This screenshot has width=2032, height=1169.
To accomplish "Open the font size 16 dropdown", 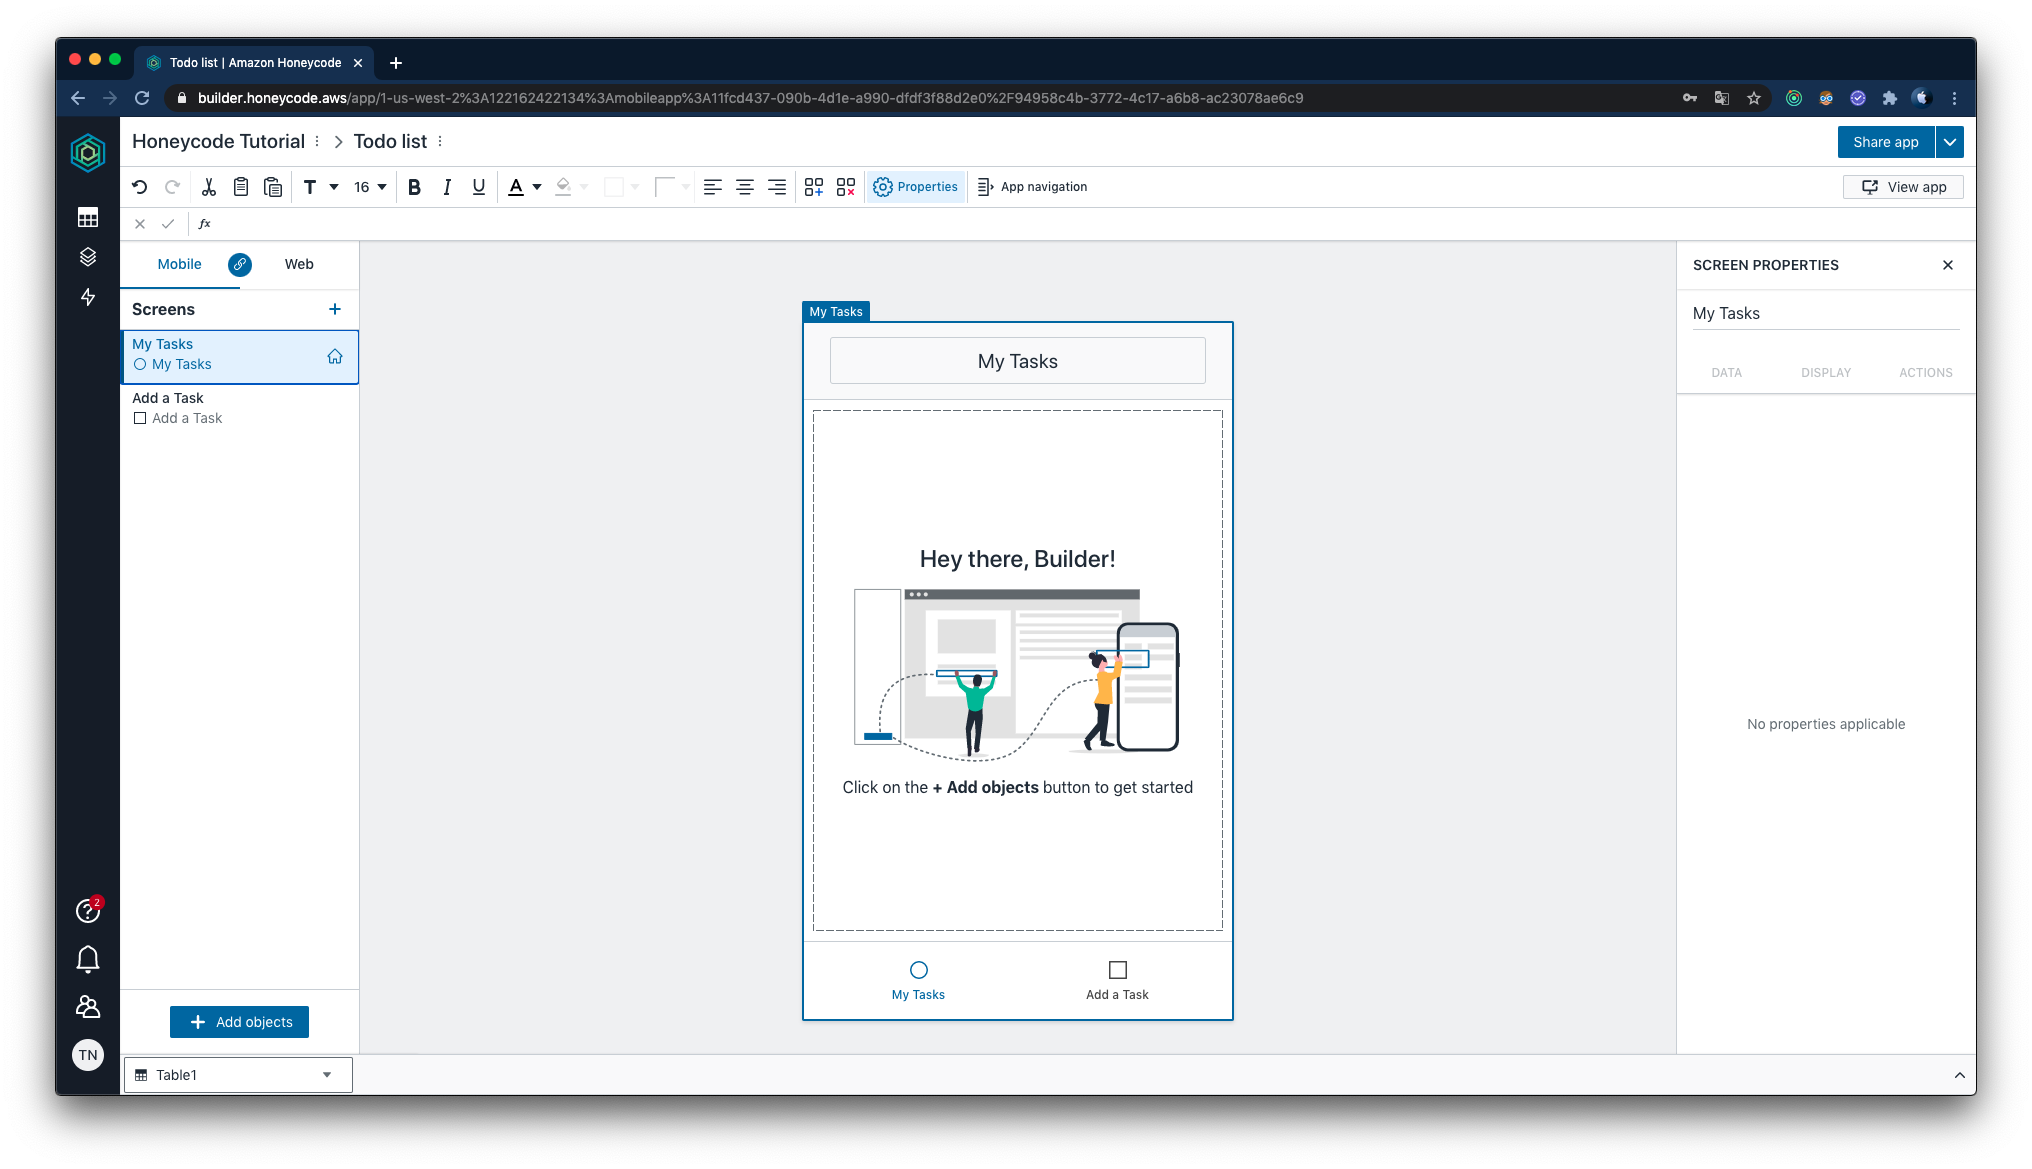I will (x=370, y=187).
